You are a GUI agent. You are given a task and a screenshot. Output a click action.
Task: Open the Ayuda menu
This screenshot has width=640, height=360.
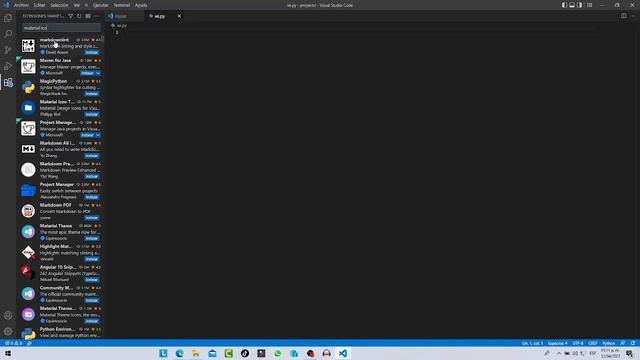click(141, 5)
